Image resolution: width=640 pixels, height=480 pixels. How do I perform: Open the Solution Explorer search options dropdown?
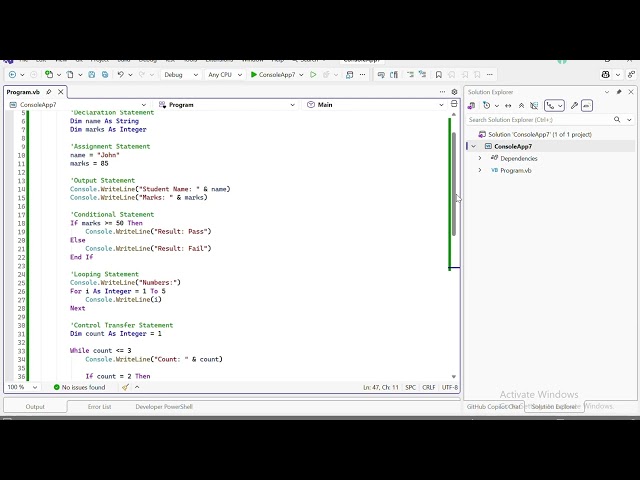click(629, 120)
